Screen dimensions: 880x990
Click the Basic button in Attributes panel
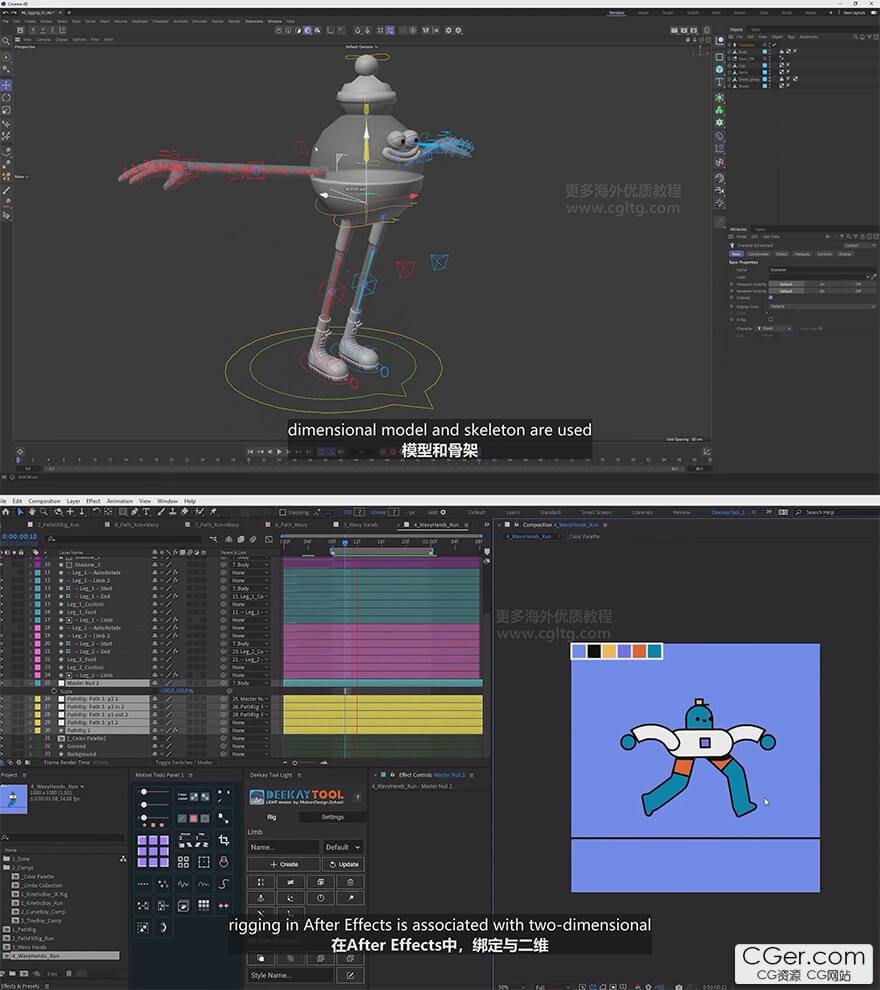736,254
